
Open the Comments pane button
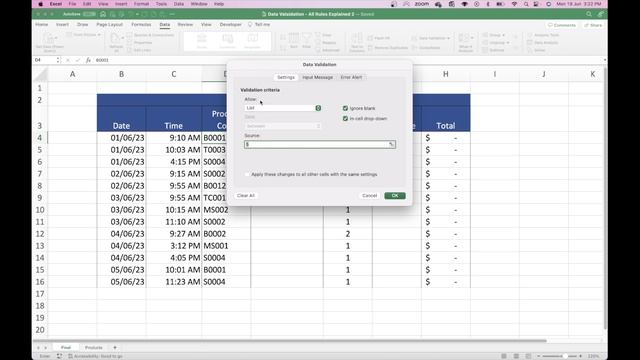[x=562, y=25]
